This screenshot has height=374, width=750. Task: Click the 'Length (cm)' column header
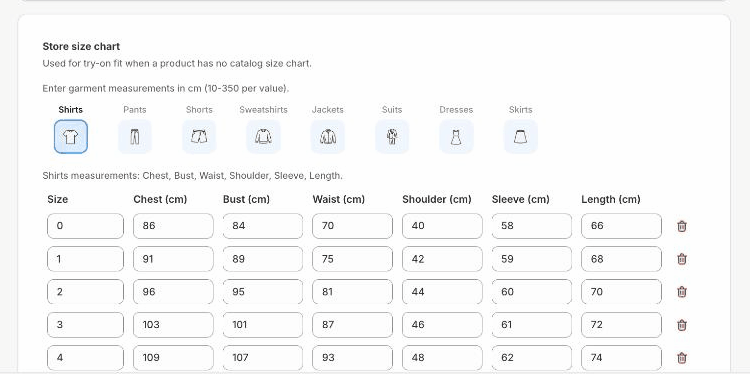click(x=611, y=199)
